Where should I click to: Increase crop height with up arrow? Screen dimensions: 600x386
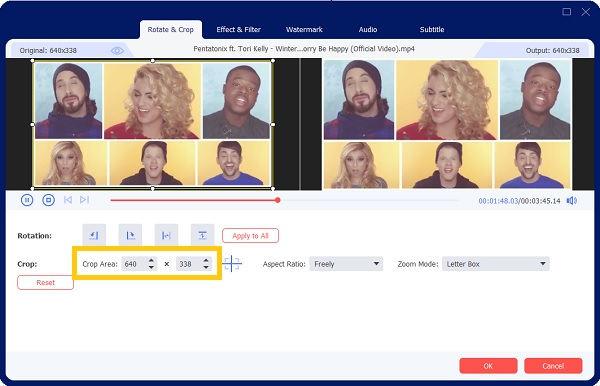206,261
